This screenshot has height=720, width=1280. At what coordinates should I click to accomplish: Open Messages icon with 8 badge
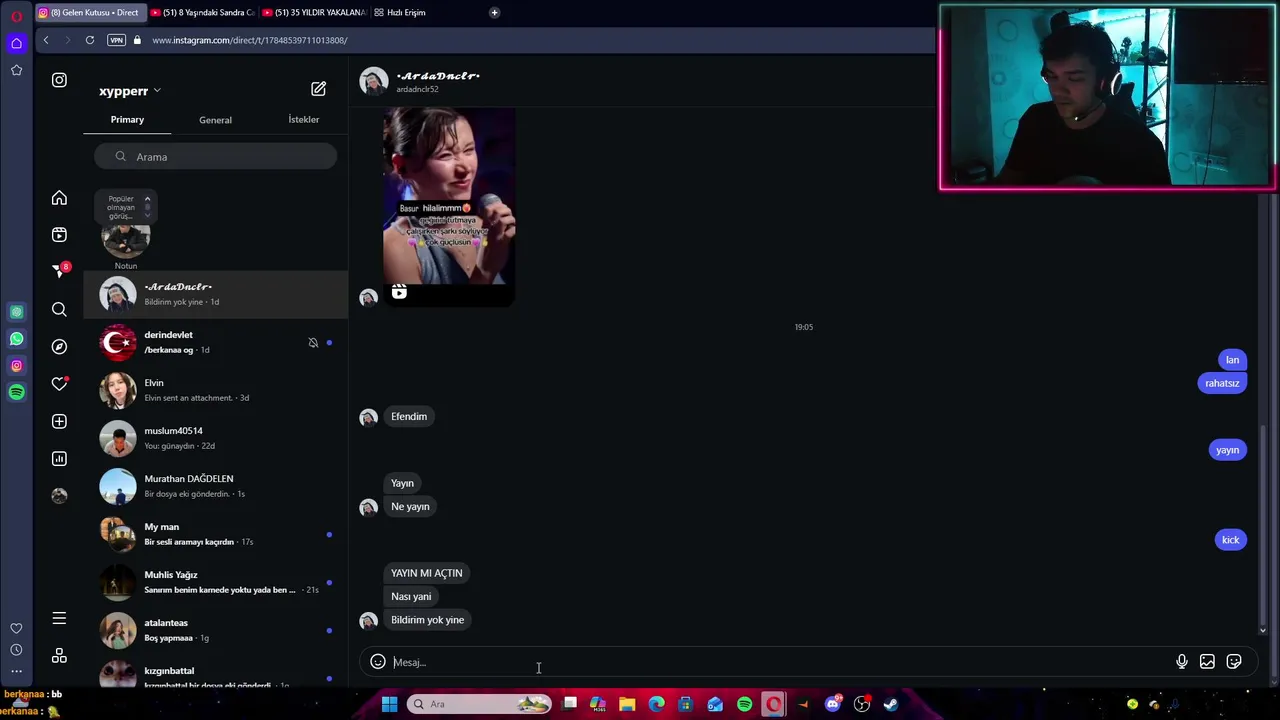(59, 271)
